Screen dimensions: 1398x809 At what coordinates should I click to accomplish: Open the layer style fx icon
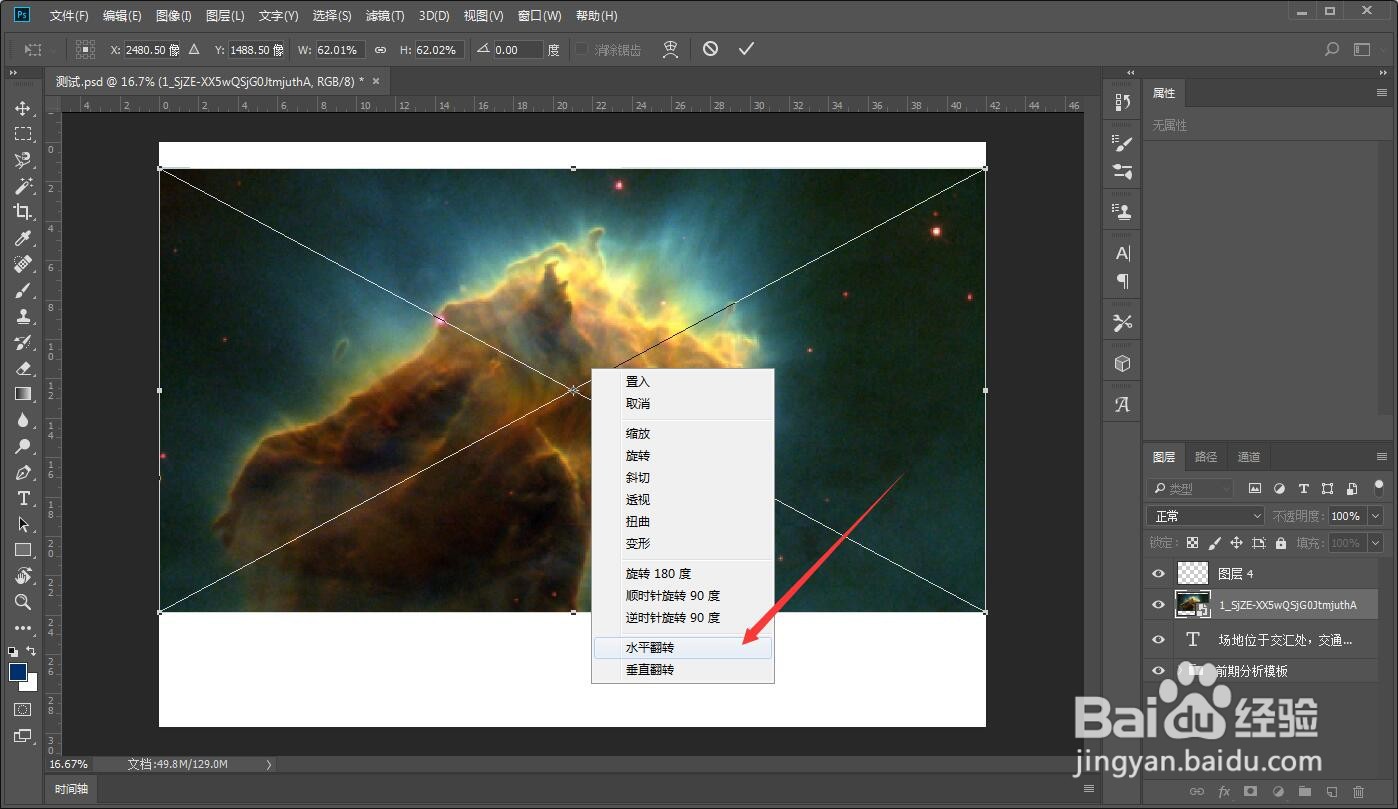[x=1224, y=791]
